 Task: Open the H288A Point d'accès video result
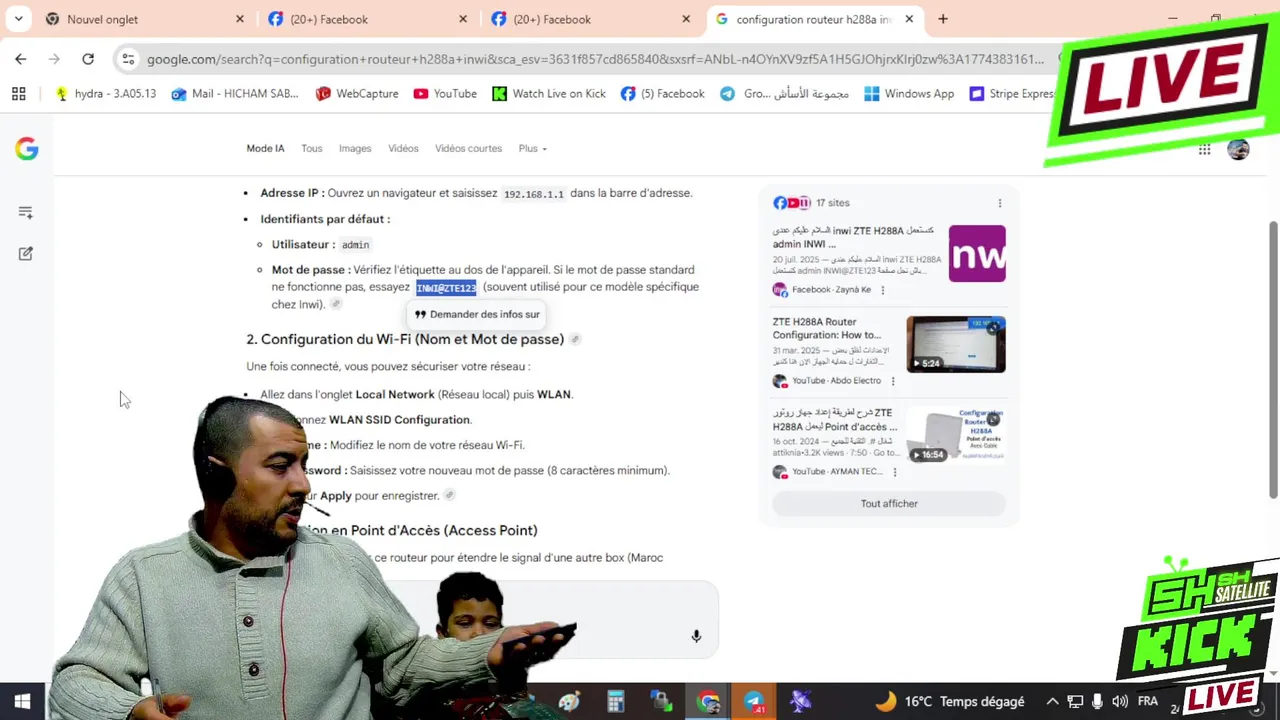pyautogui.click(x=834, y=419)
